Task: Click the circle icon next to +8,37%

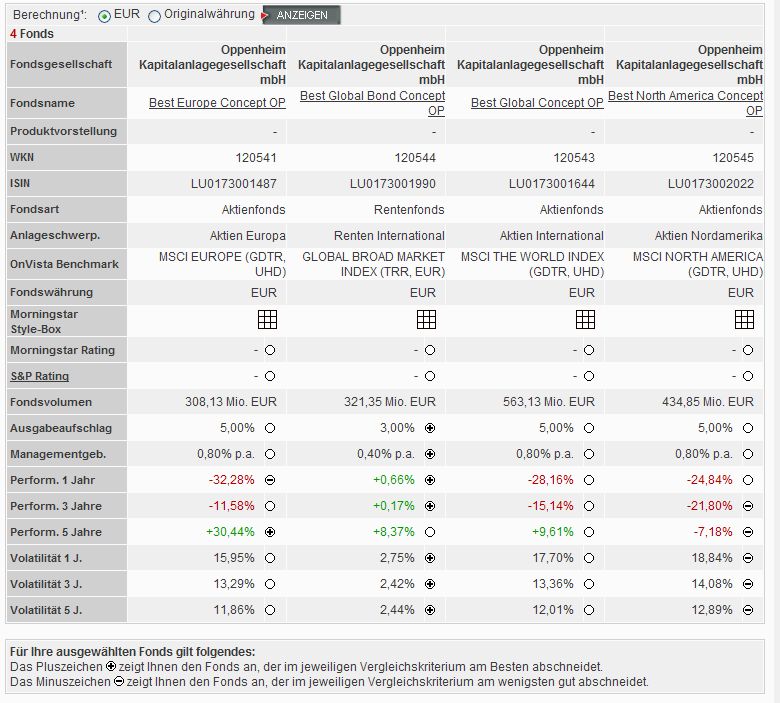Action: 430,532
